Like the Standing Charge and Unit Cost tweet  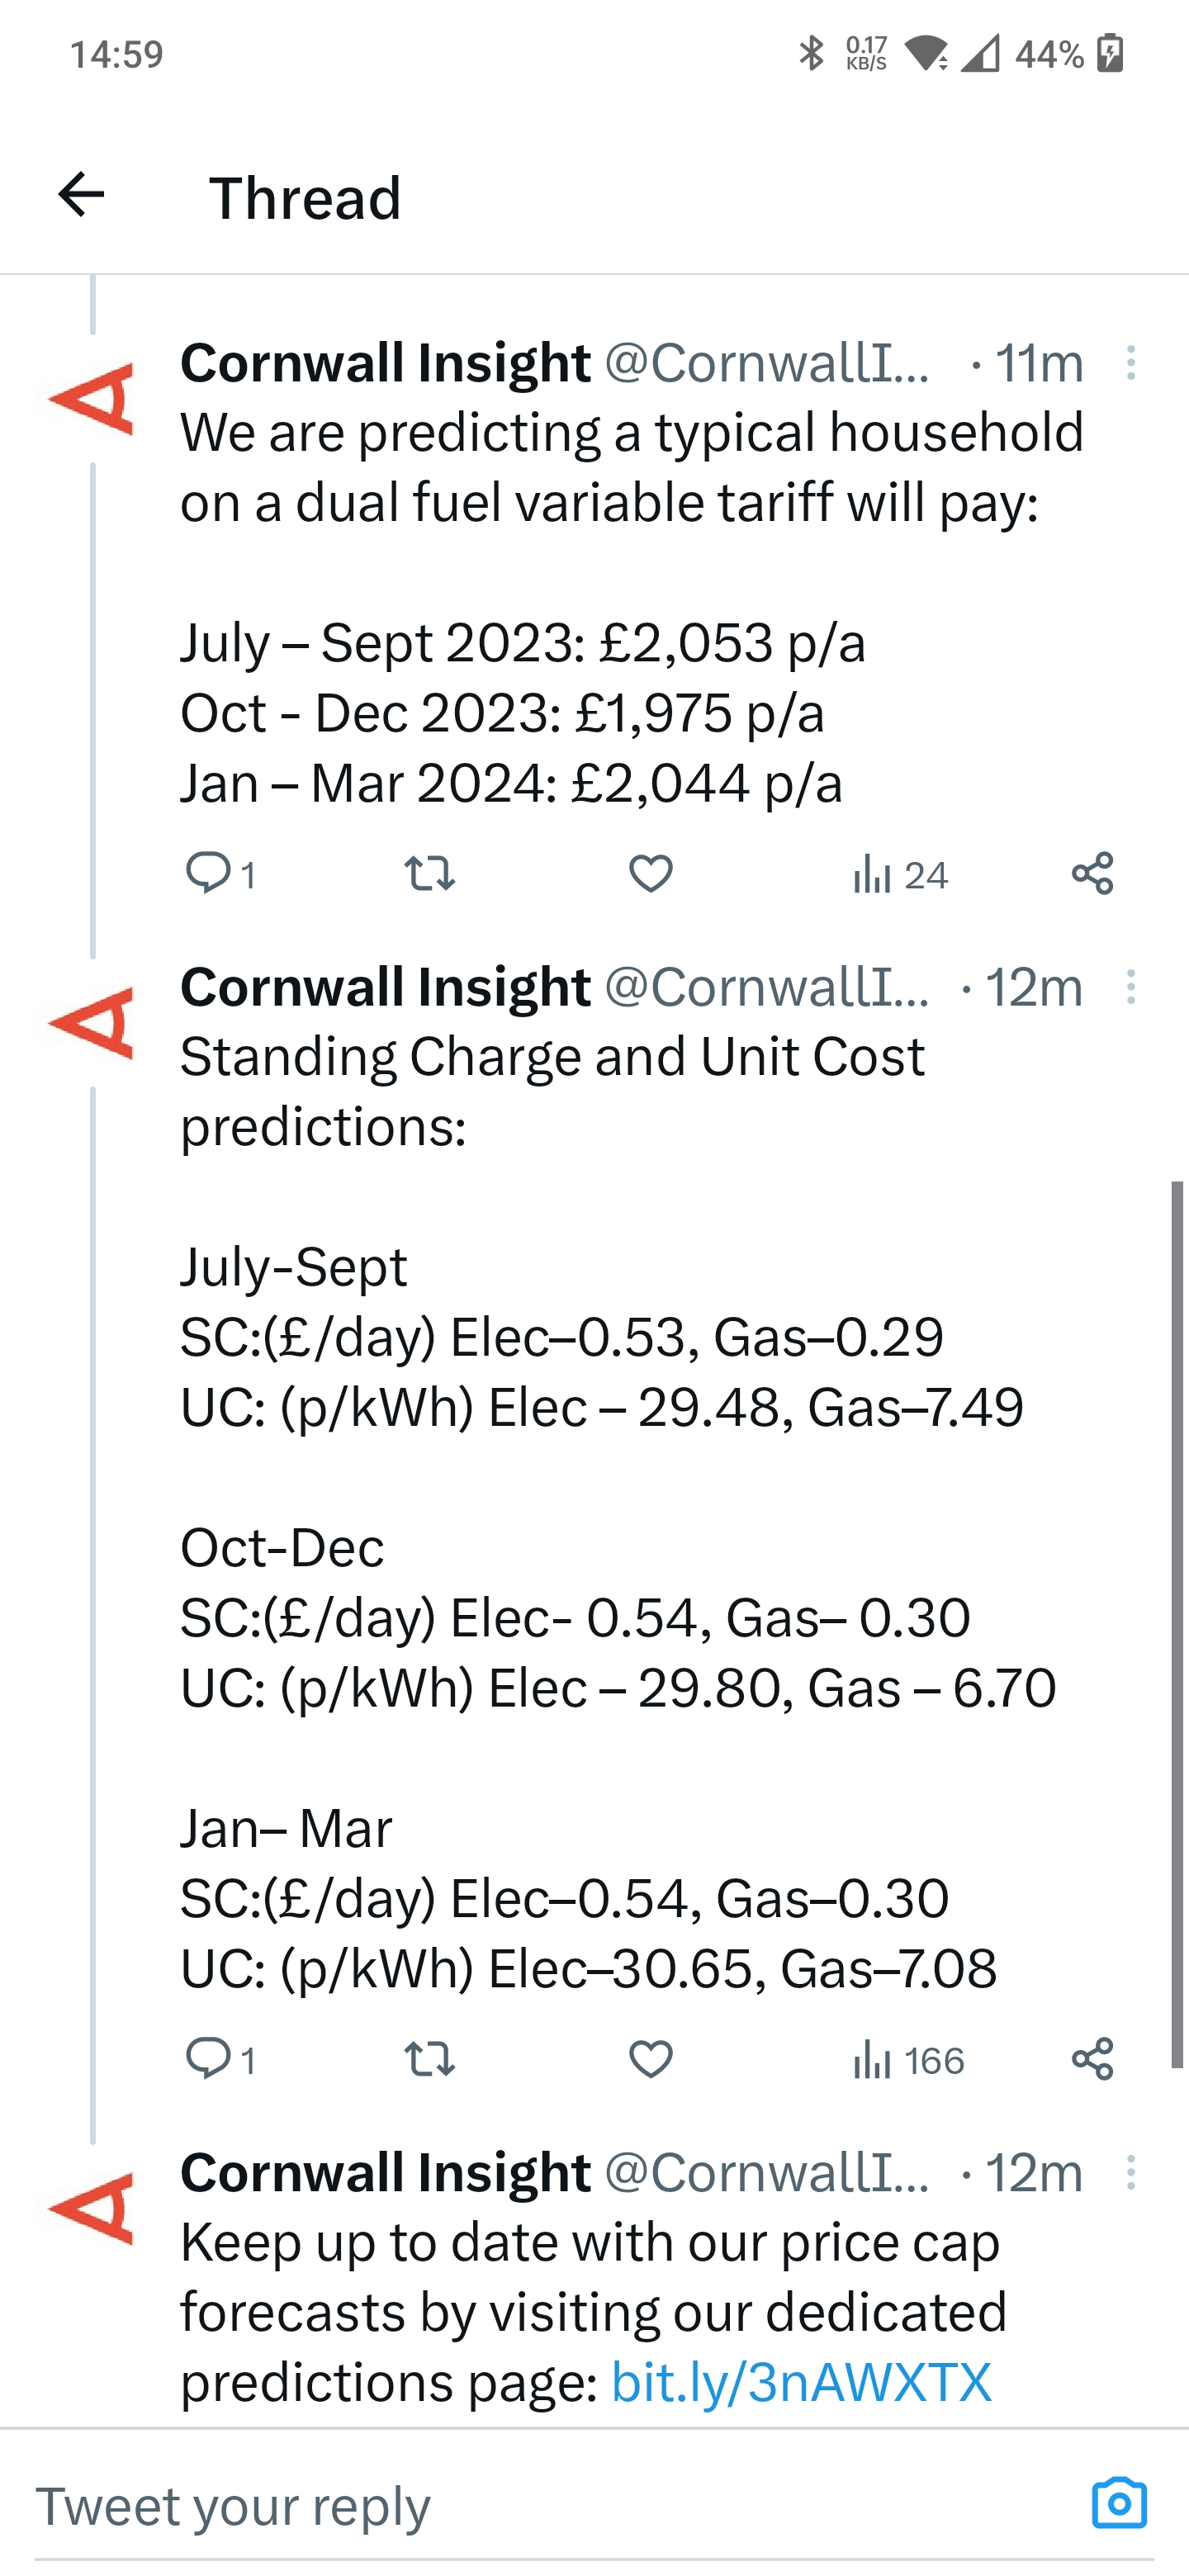coord(651,2059)
